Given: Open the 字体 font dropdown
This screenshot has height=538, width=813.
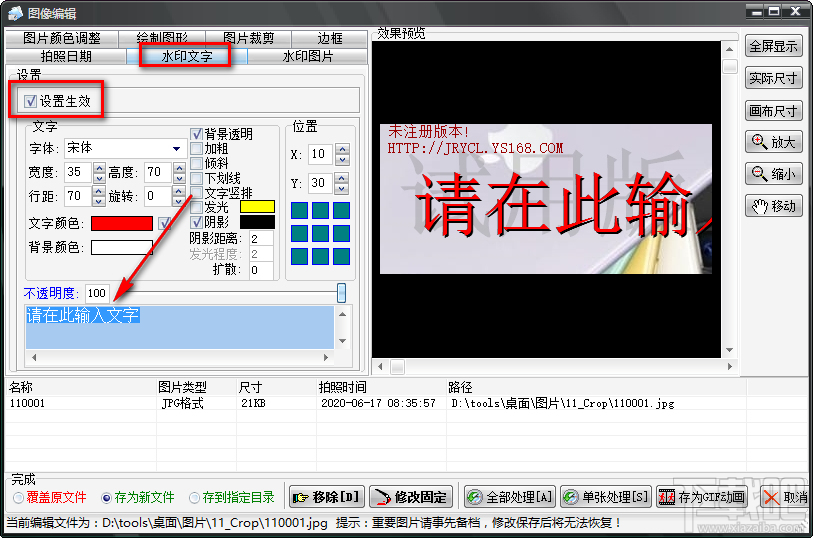Looking at the screenshot, I should coord(176,148).
